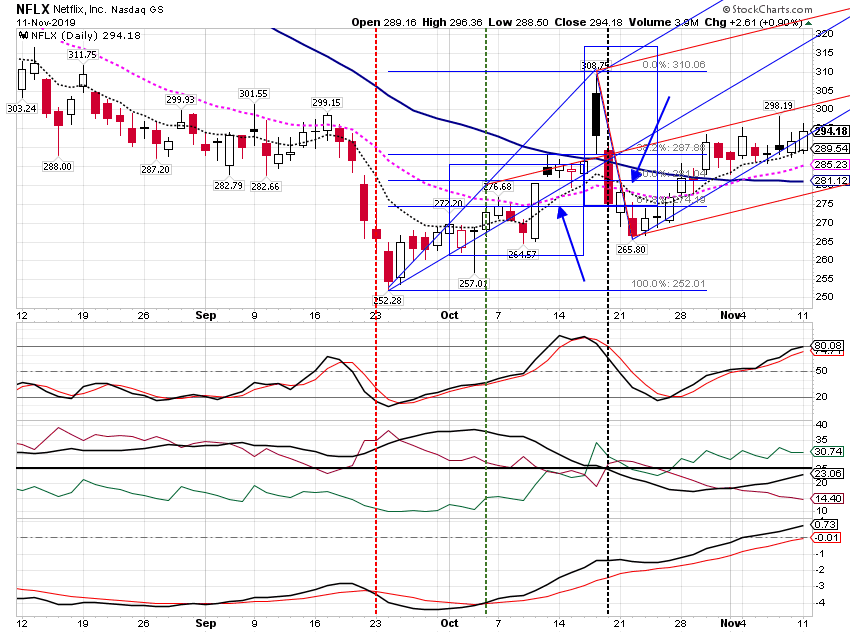Select the pink 285.23 value tag
Image resolution: width=850 pixels, height=633 pixels.
[831, 164]
